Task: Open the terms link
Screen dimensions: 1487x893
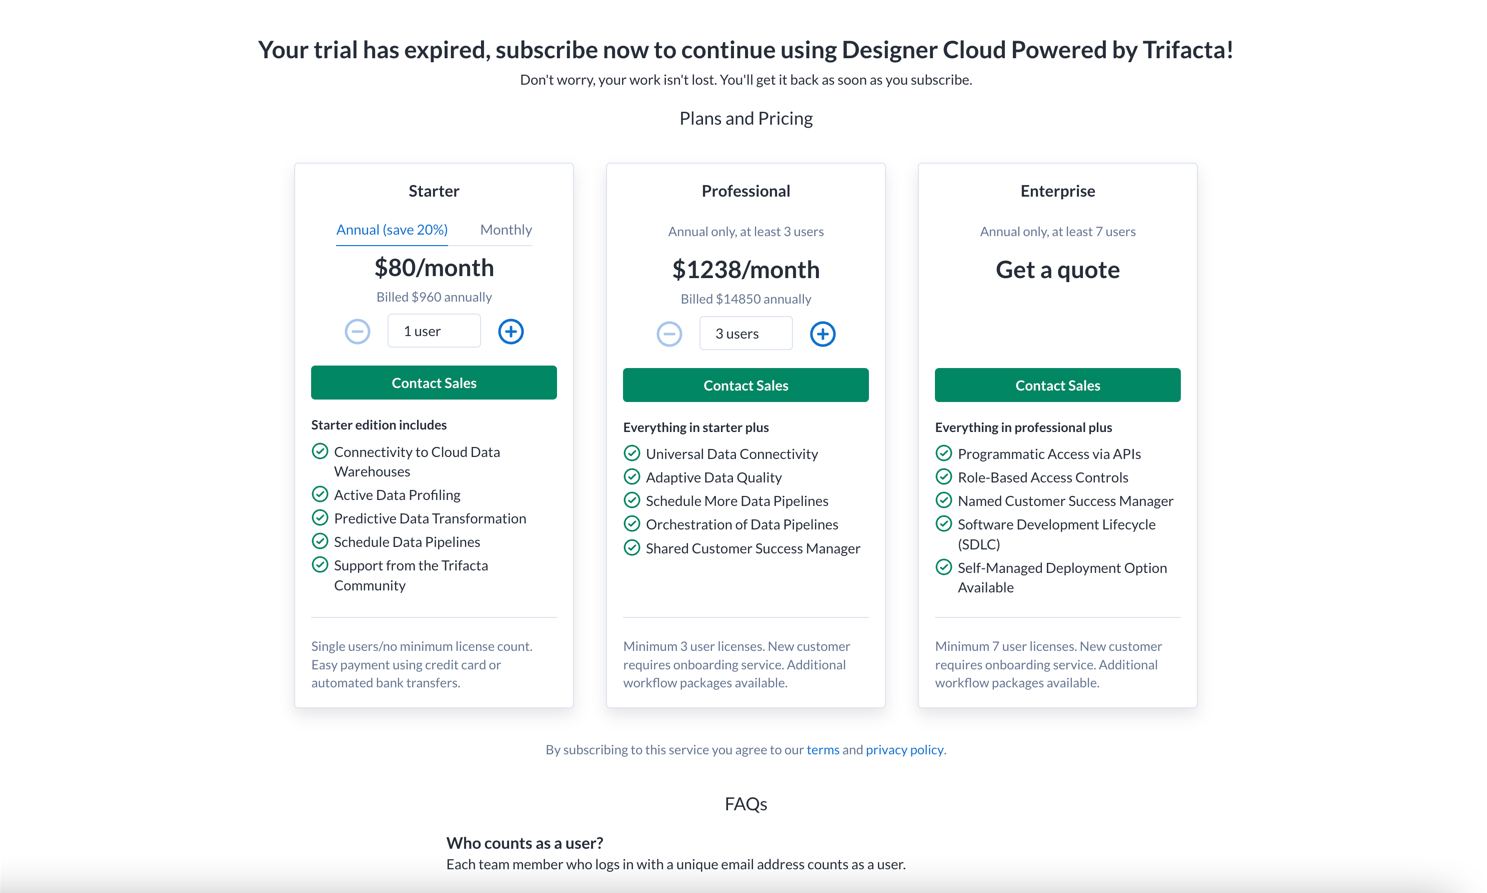Action: click(822, 749)
